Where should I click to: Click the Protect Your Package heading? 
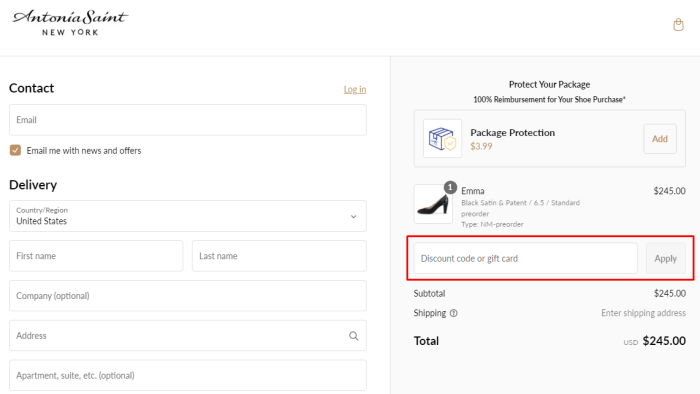[x=550, y=84]
